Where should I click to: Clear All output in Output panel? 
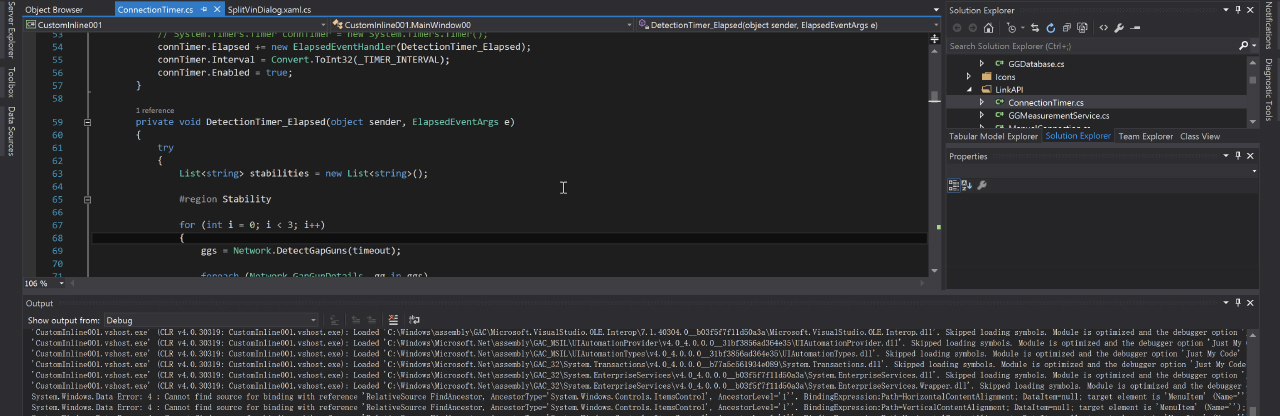[x=393, y=320]
